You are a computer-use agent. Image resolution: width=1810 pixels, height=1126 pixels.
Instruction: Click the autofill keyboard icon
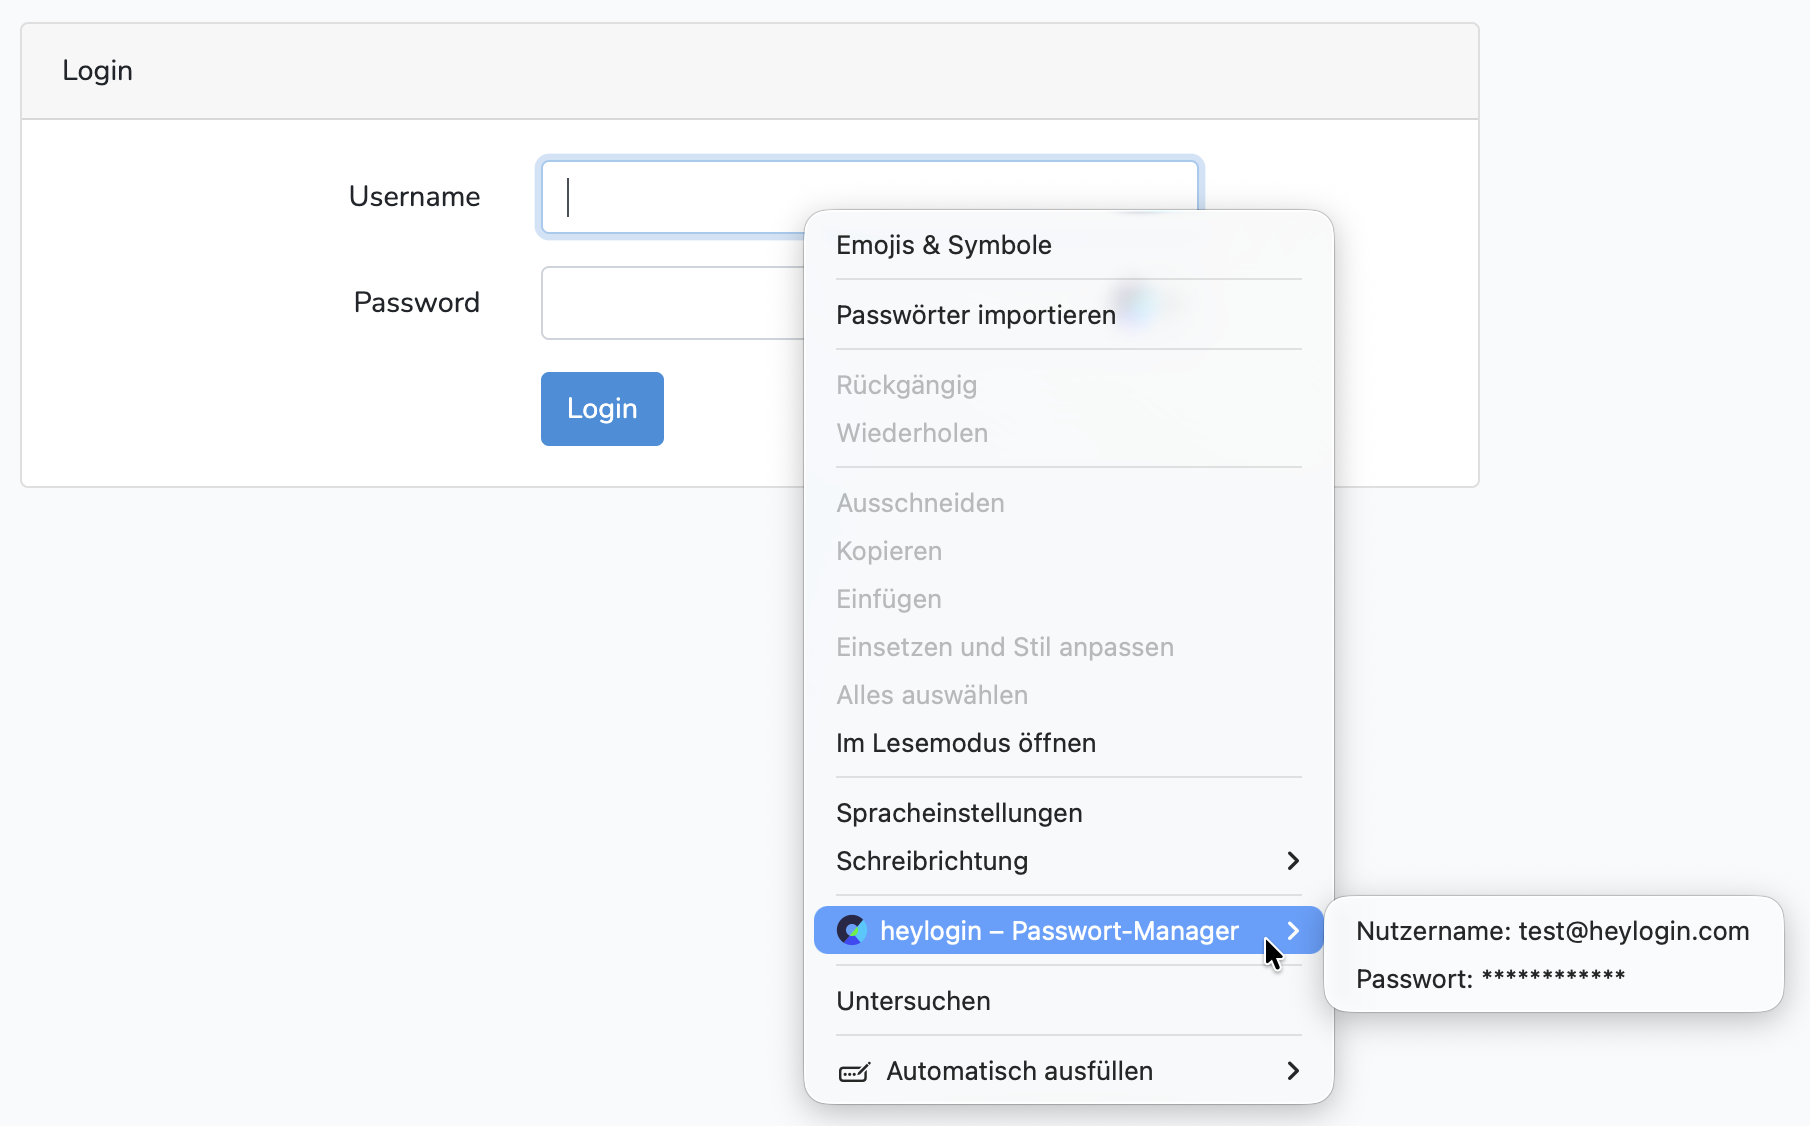(854, 1072)
